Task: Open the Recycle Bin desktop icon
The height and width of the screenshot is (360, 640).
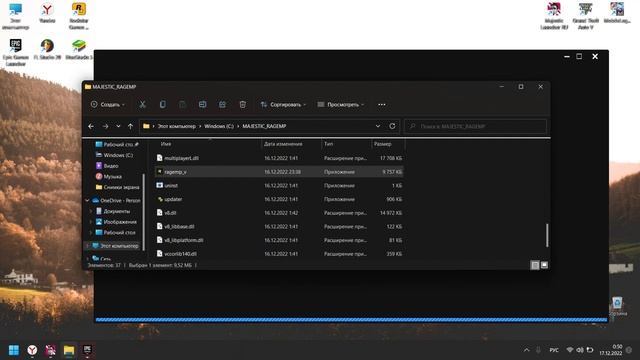Action: [618, 306]
